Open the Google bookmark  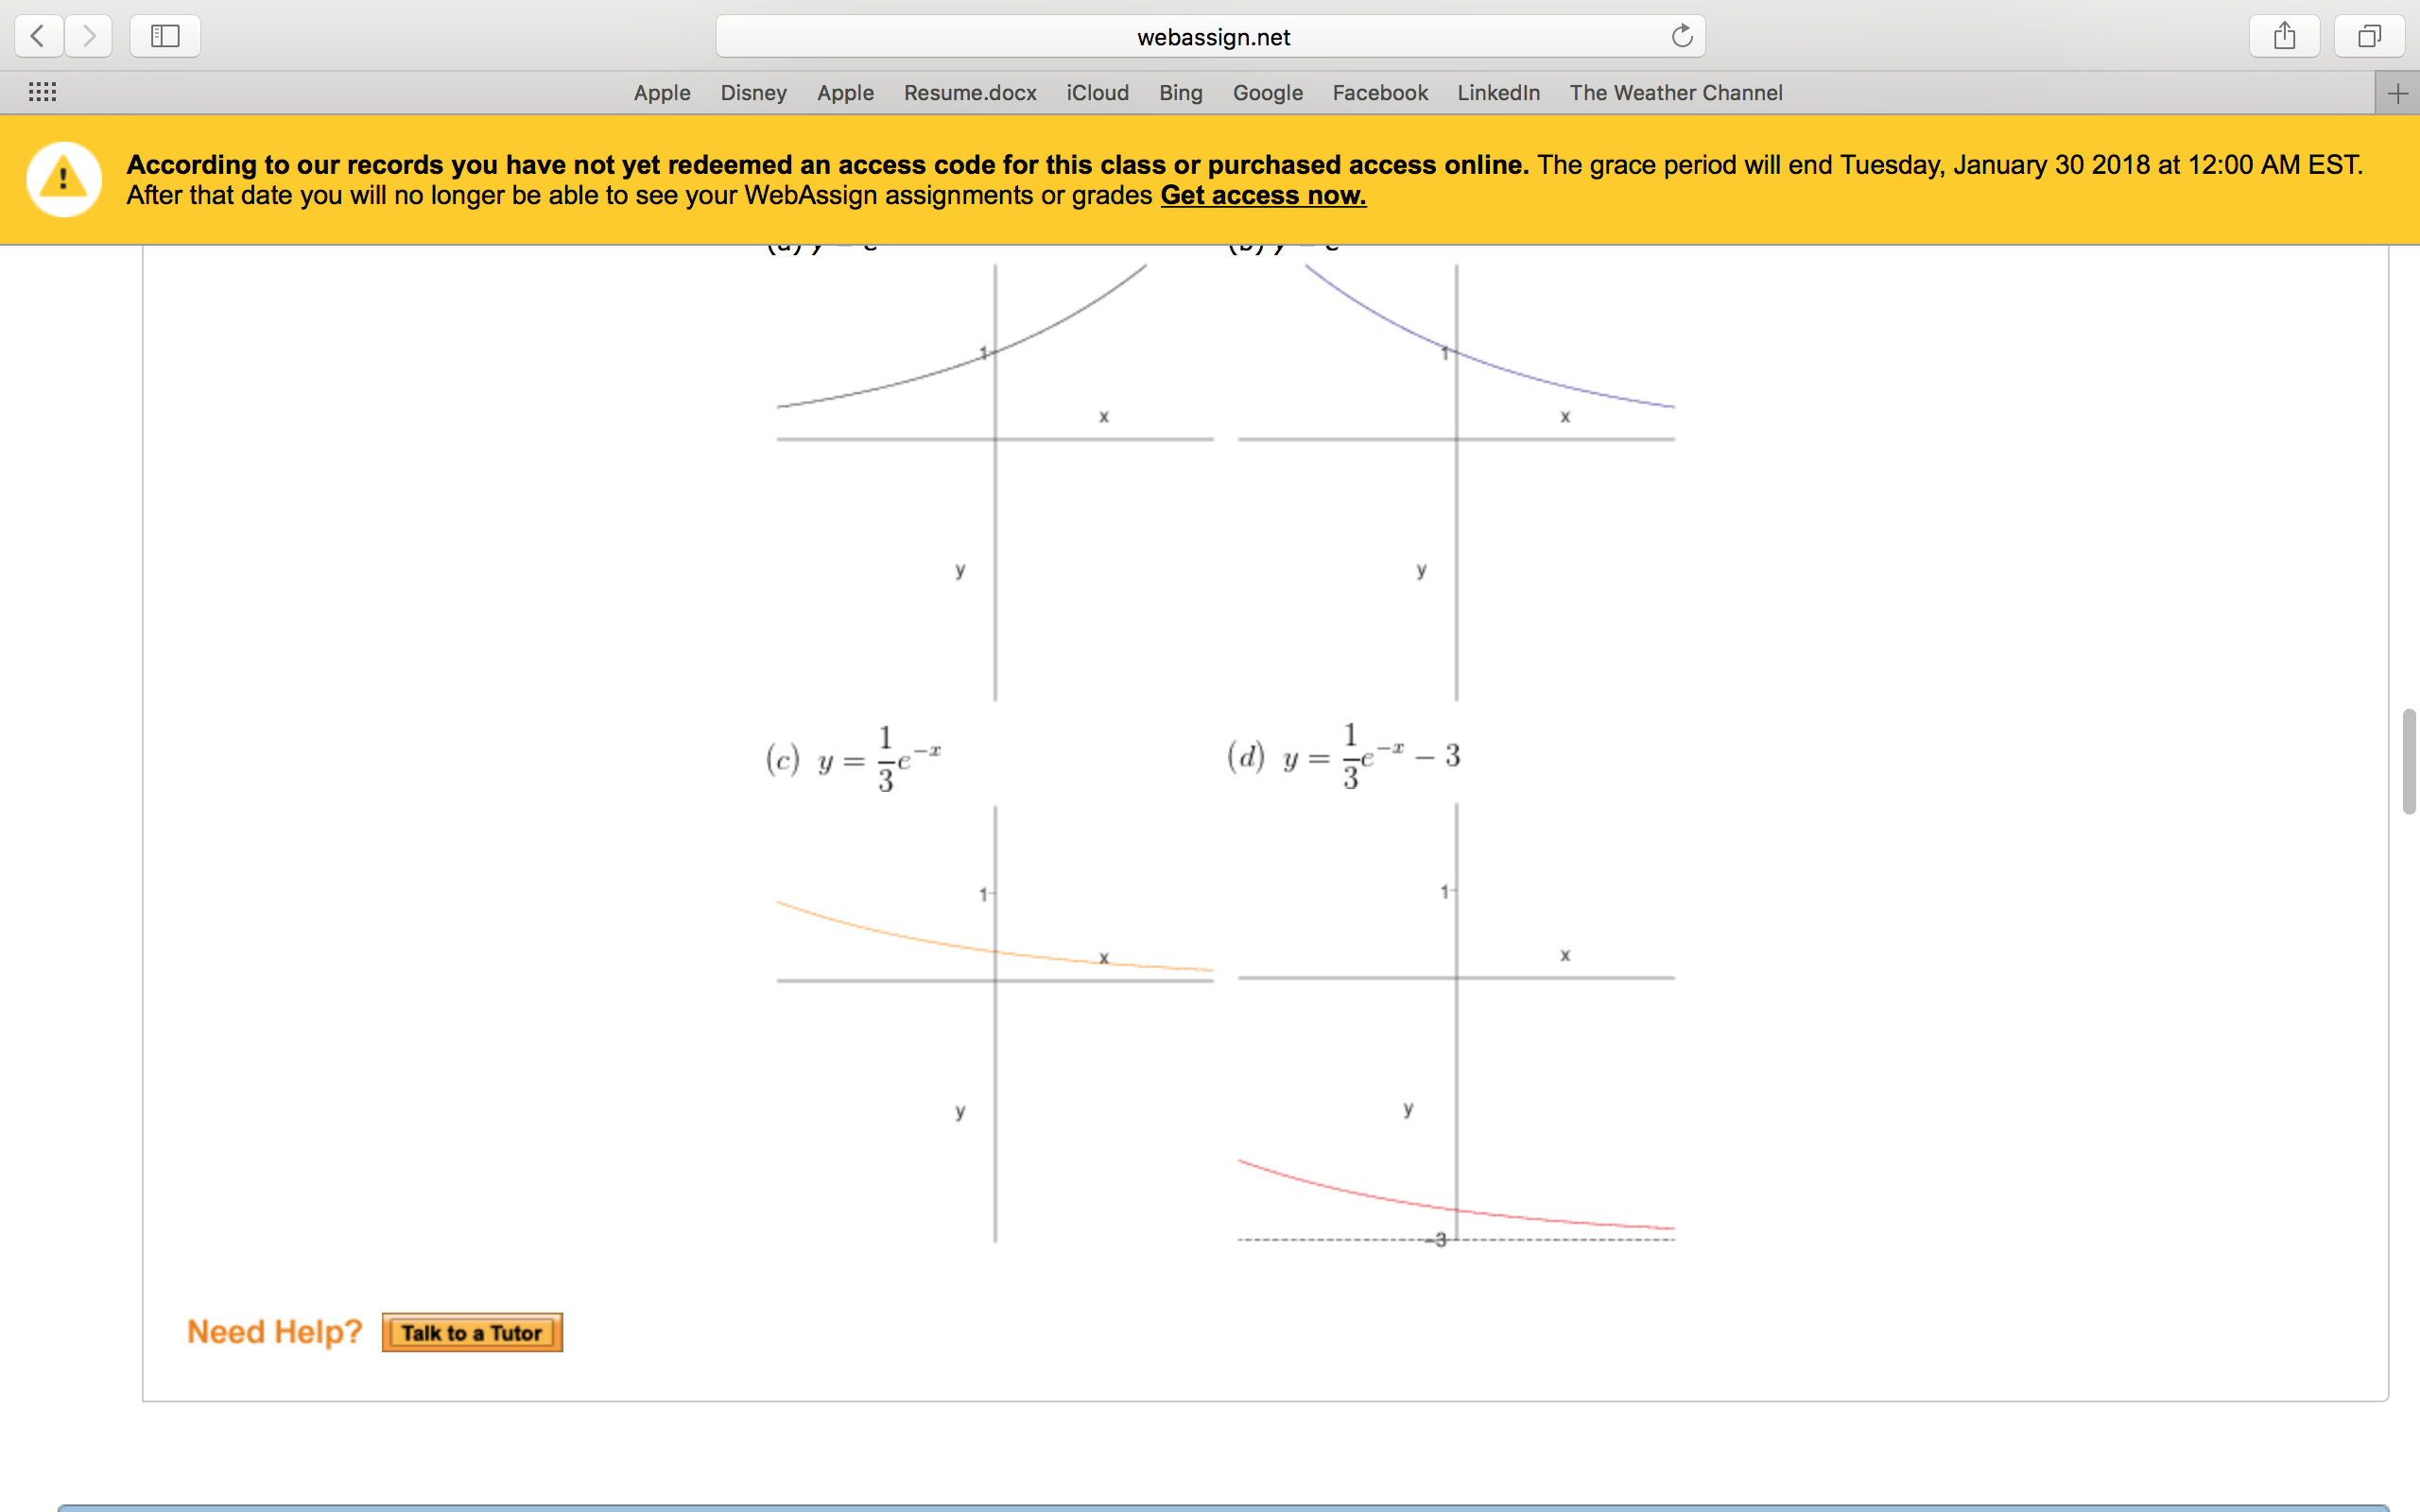pyautogui.click(x=1267, y=93)
